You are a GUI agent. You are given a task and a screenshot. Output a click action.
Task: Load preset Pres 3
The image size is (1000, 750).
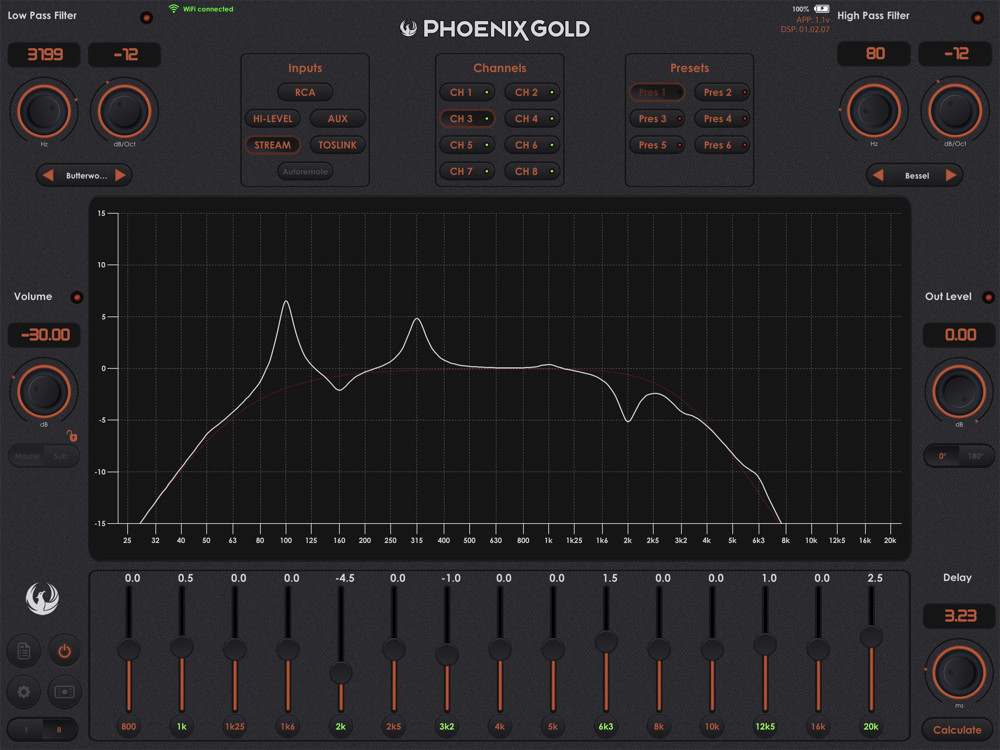(657, 119)
